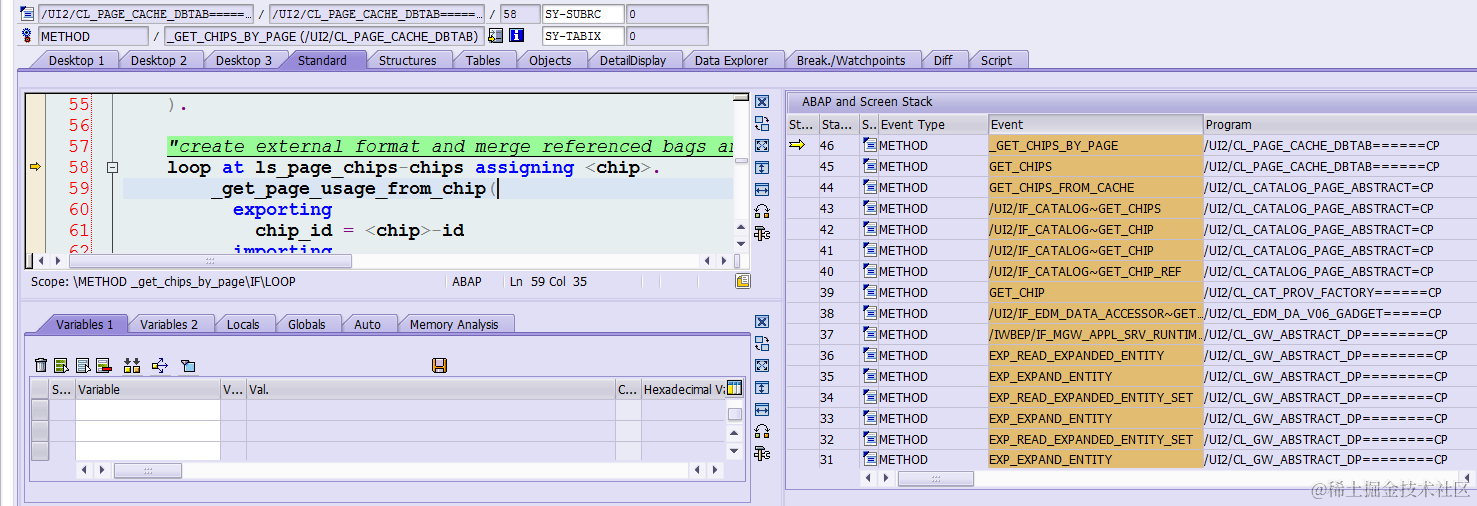
Task: Switch to Variables 2 tab
Action: [169, 324]
